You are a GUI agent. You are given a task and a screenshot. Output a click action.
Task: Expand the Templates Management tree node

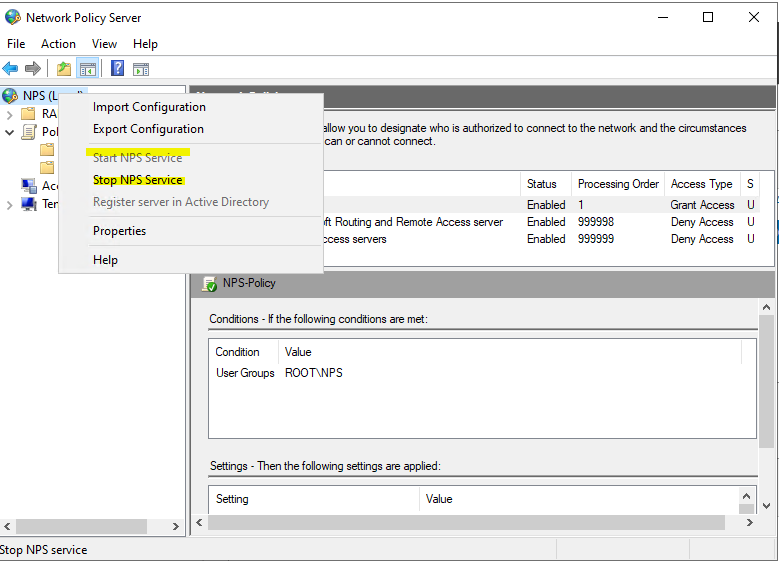10,204
